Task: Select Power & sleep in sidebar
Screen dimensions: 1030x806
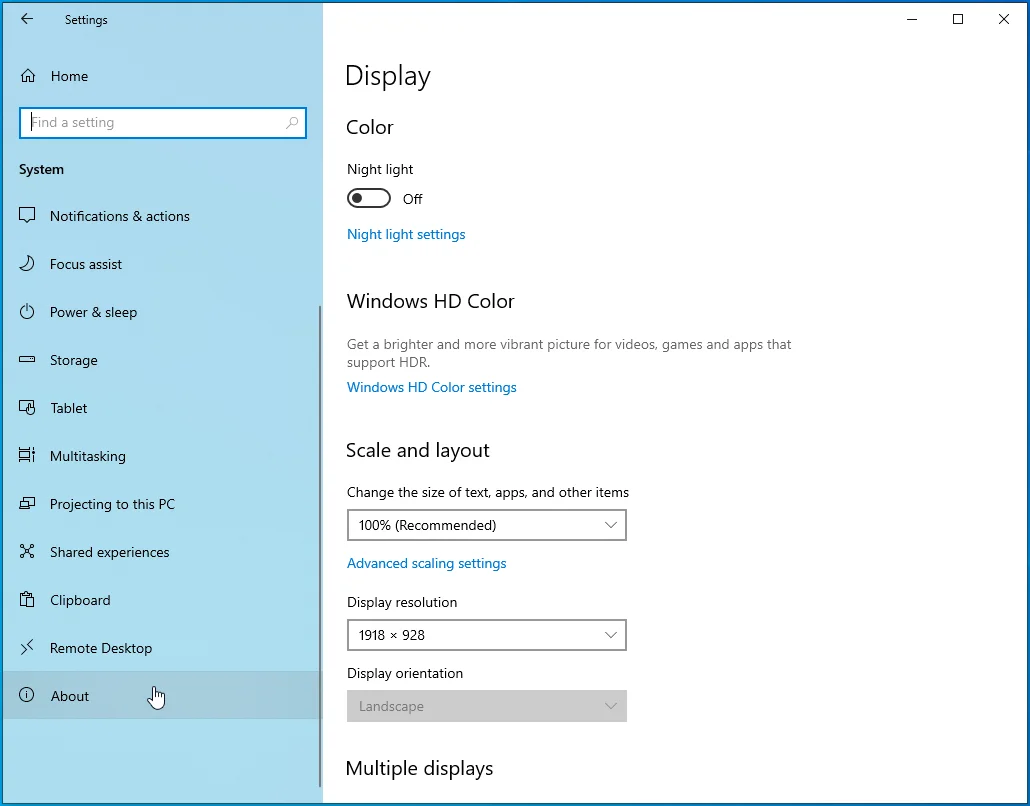Action: pyautogui.click(x=161, y=312)
